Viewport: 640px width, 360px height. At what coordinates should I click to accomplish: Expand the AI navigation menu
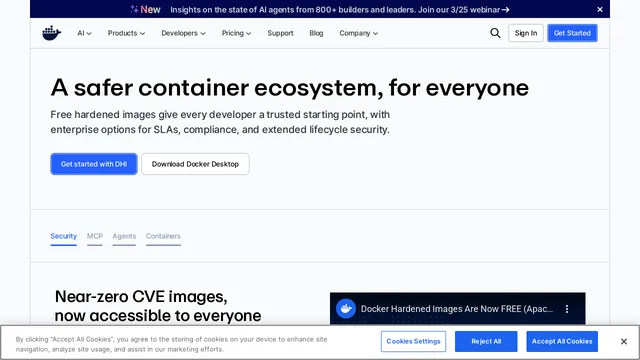84,33
